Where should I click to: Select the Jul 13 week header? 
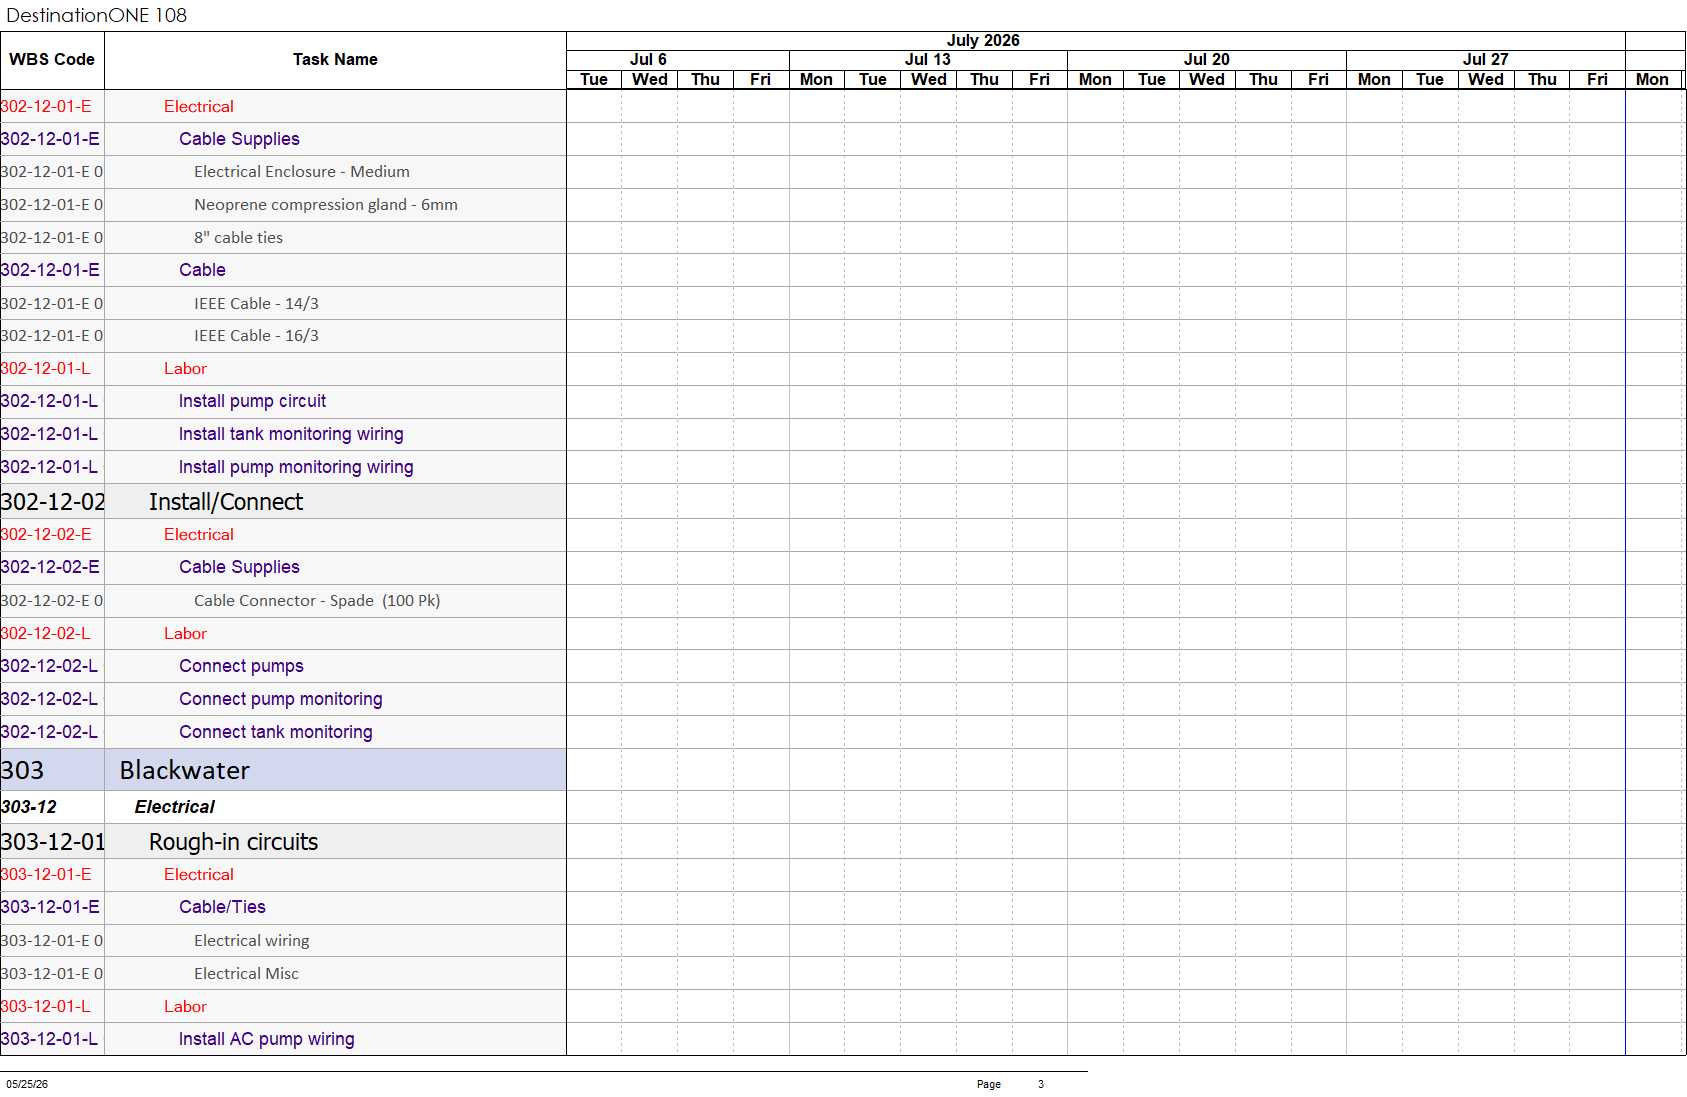coord(928,60)
